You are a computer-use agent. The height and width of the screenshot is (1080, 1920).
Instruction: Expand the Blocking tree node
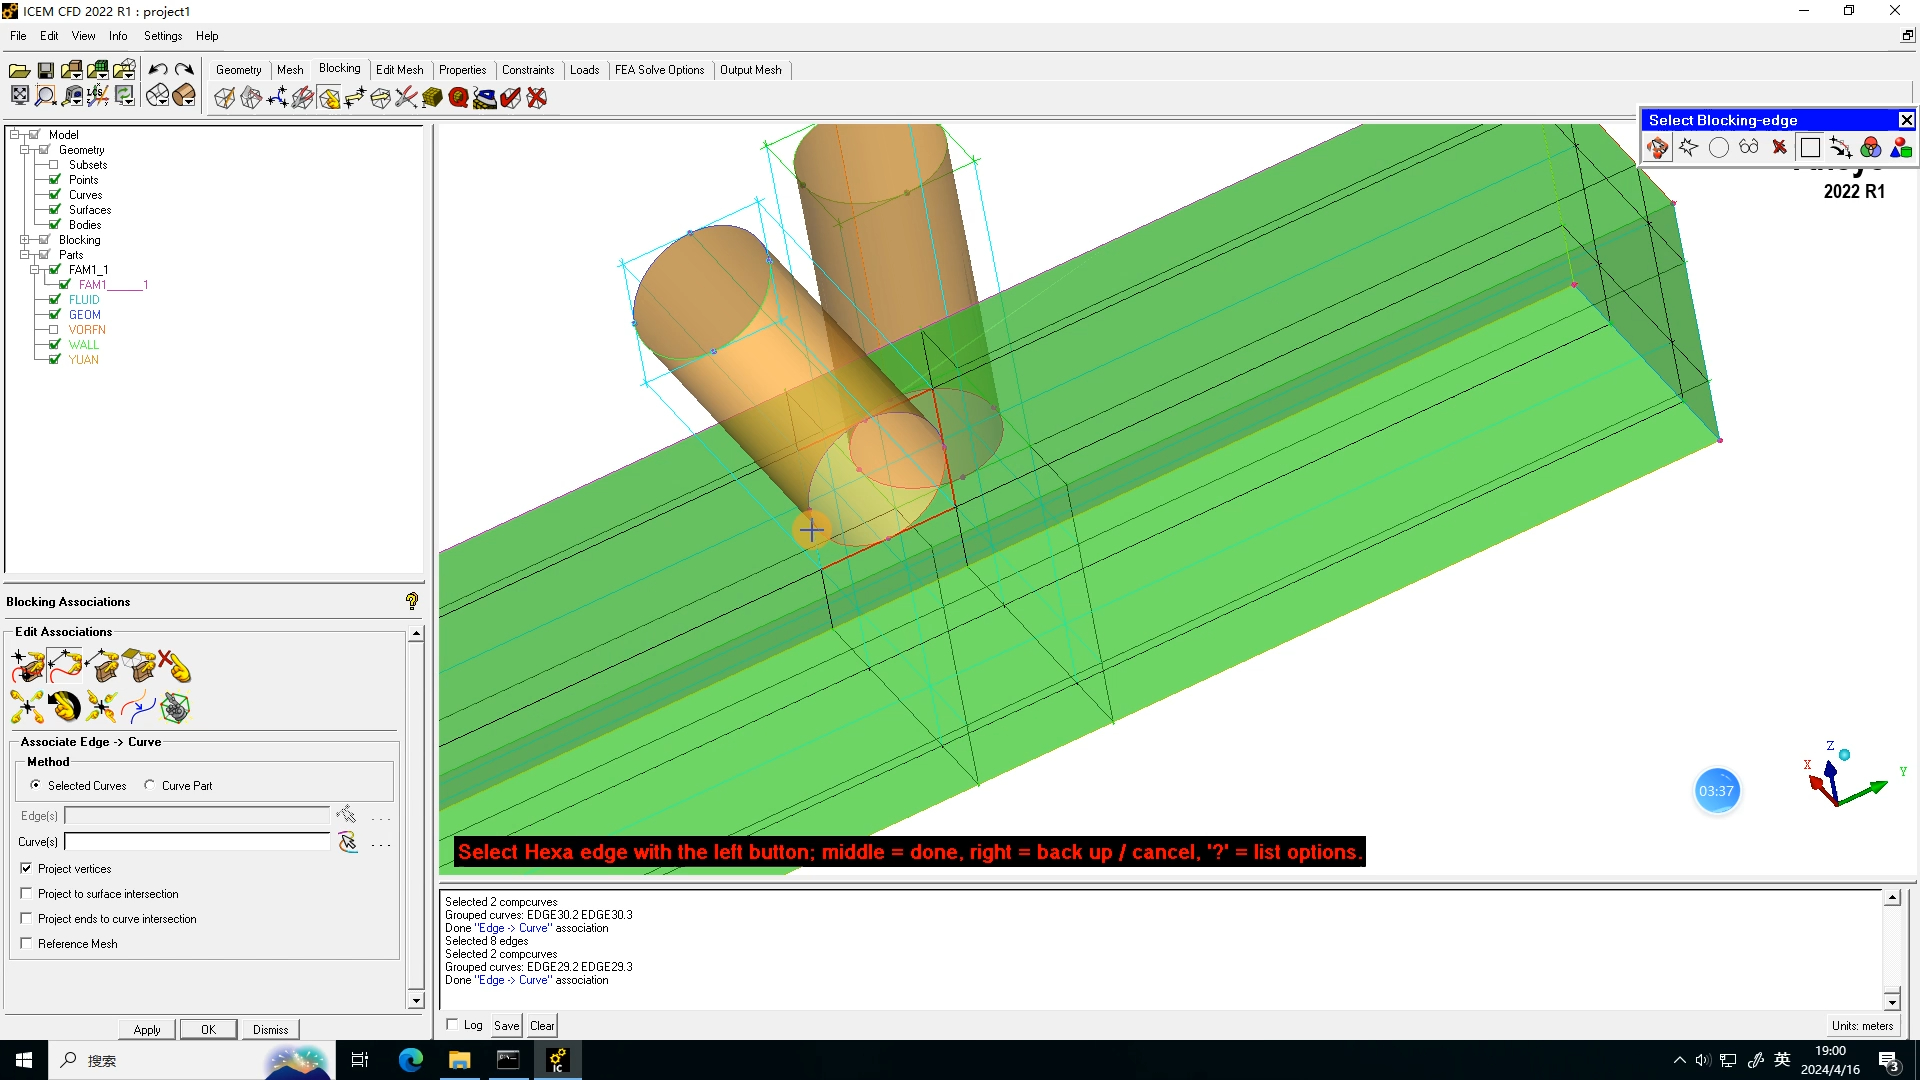(x=24, y=240)
